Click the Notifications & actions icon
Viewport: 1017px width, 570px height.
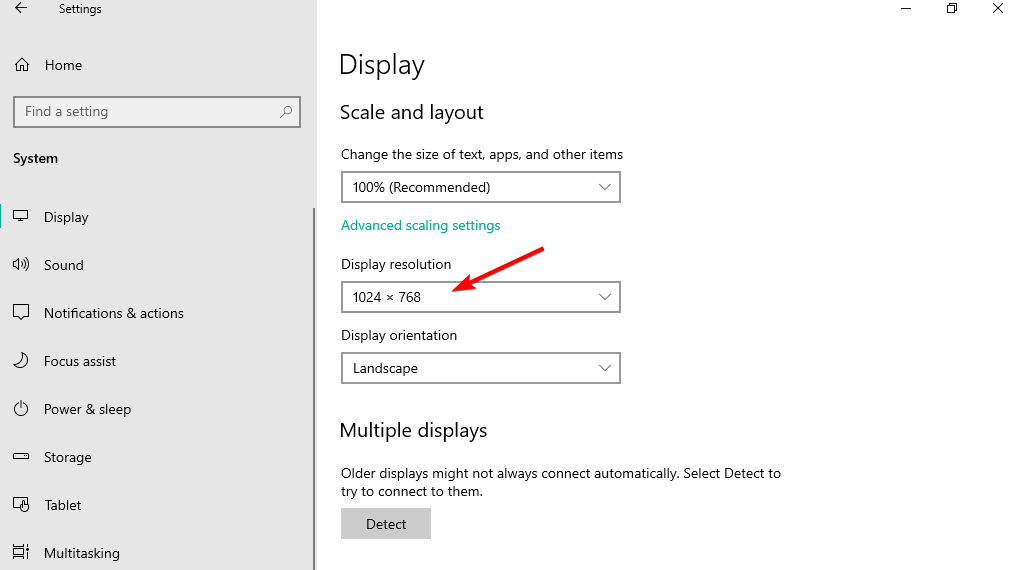click(21, 313)
